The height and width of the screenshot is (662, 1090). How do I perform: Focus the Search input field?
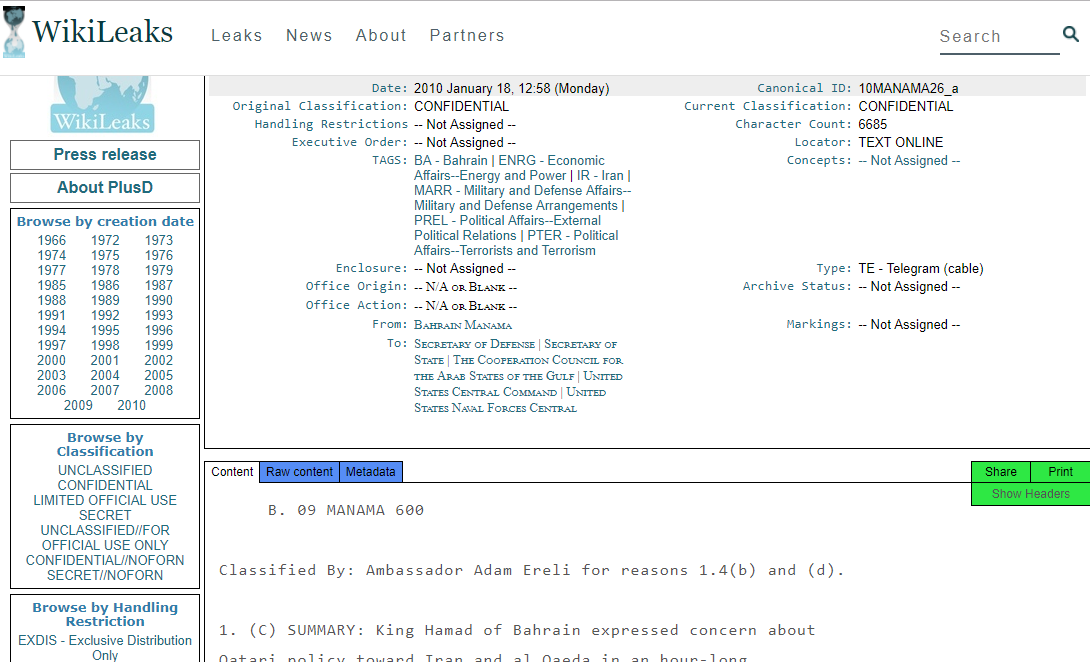[999, 36]
